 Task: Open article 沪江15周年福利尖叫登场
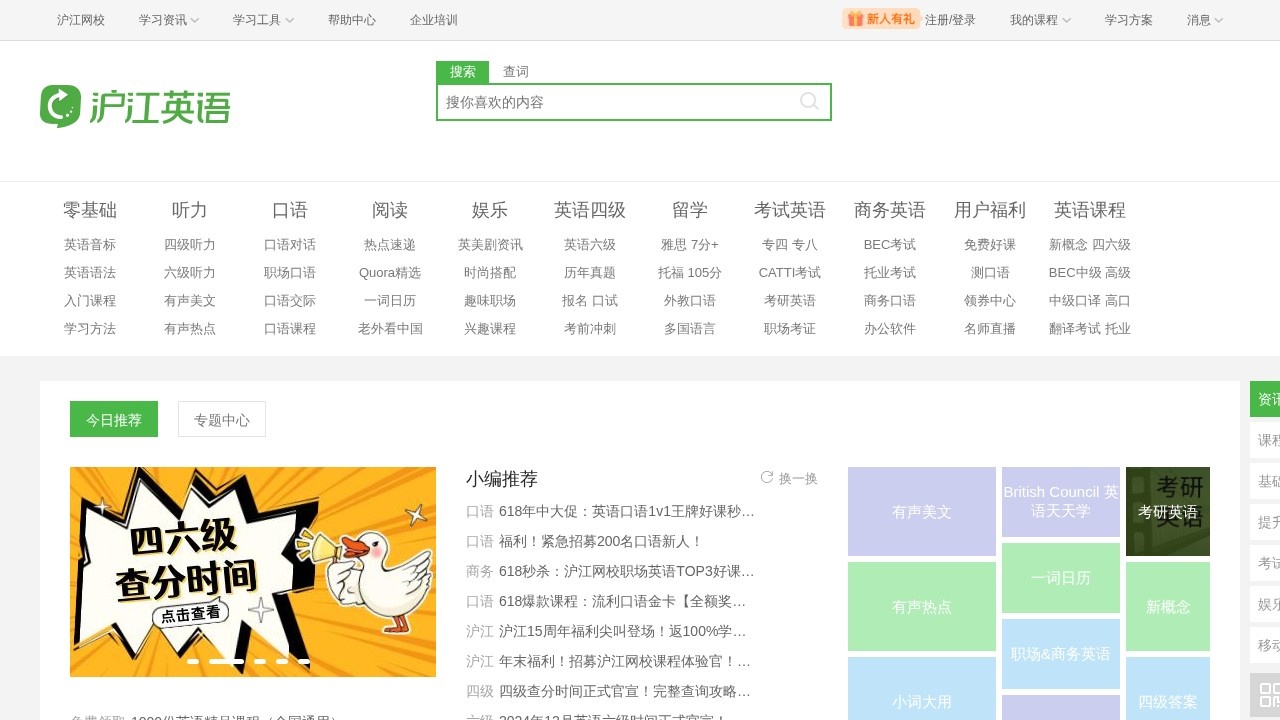(623, 631)
